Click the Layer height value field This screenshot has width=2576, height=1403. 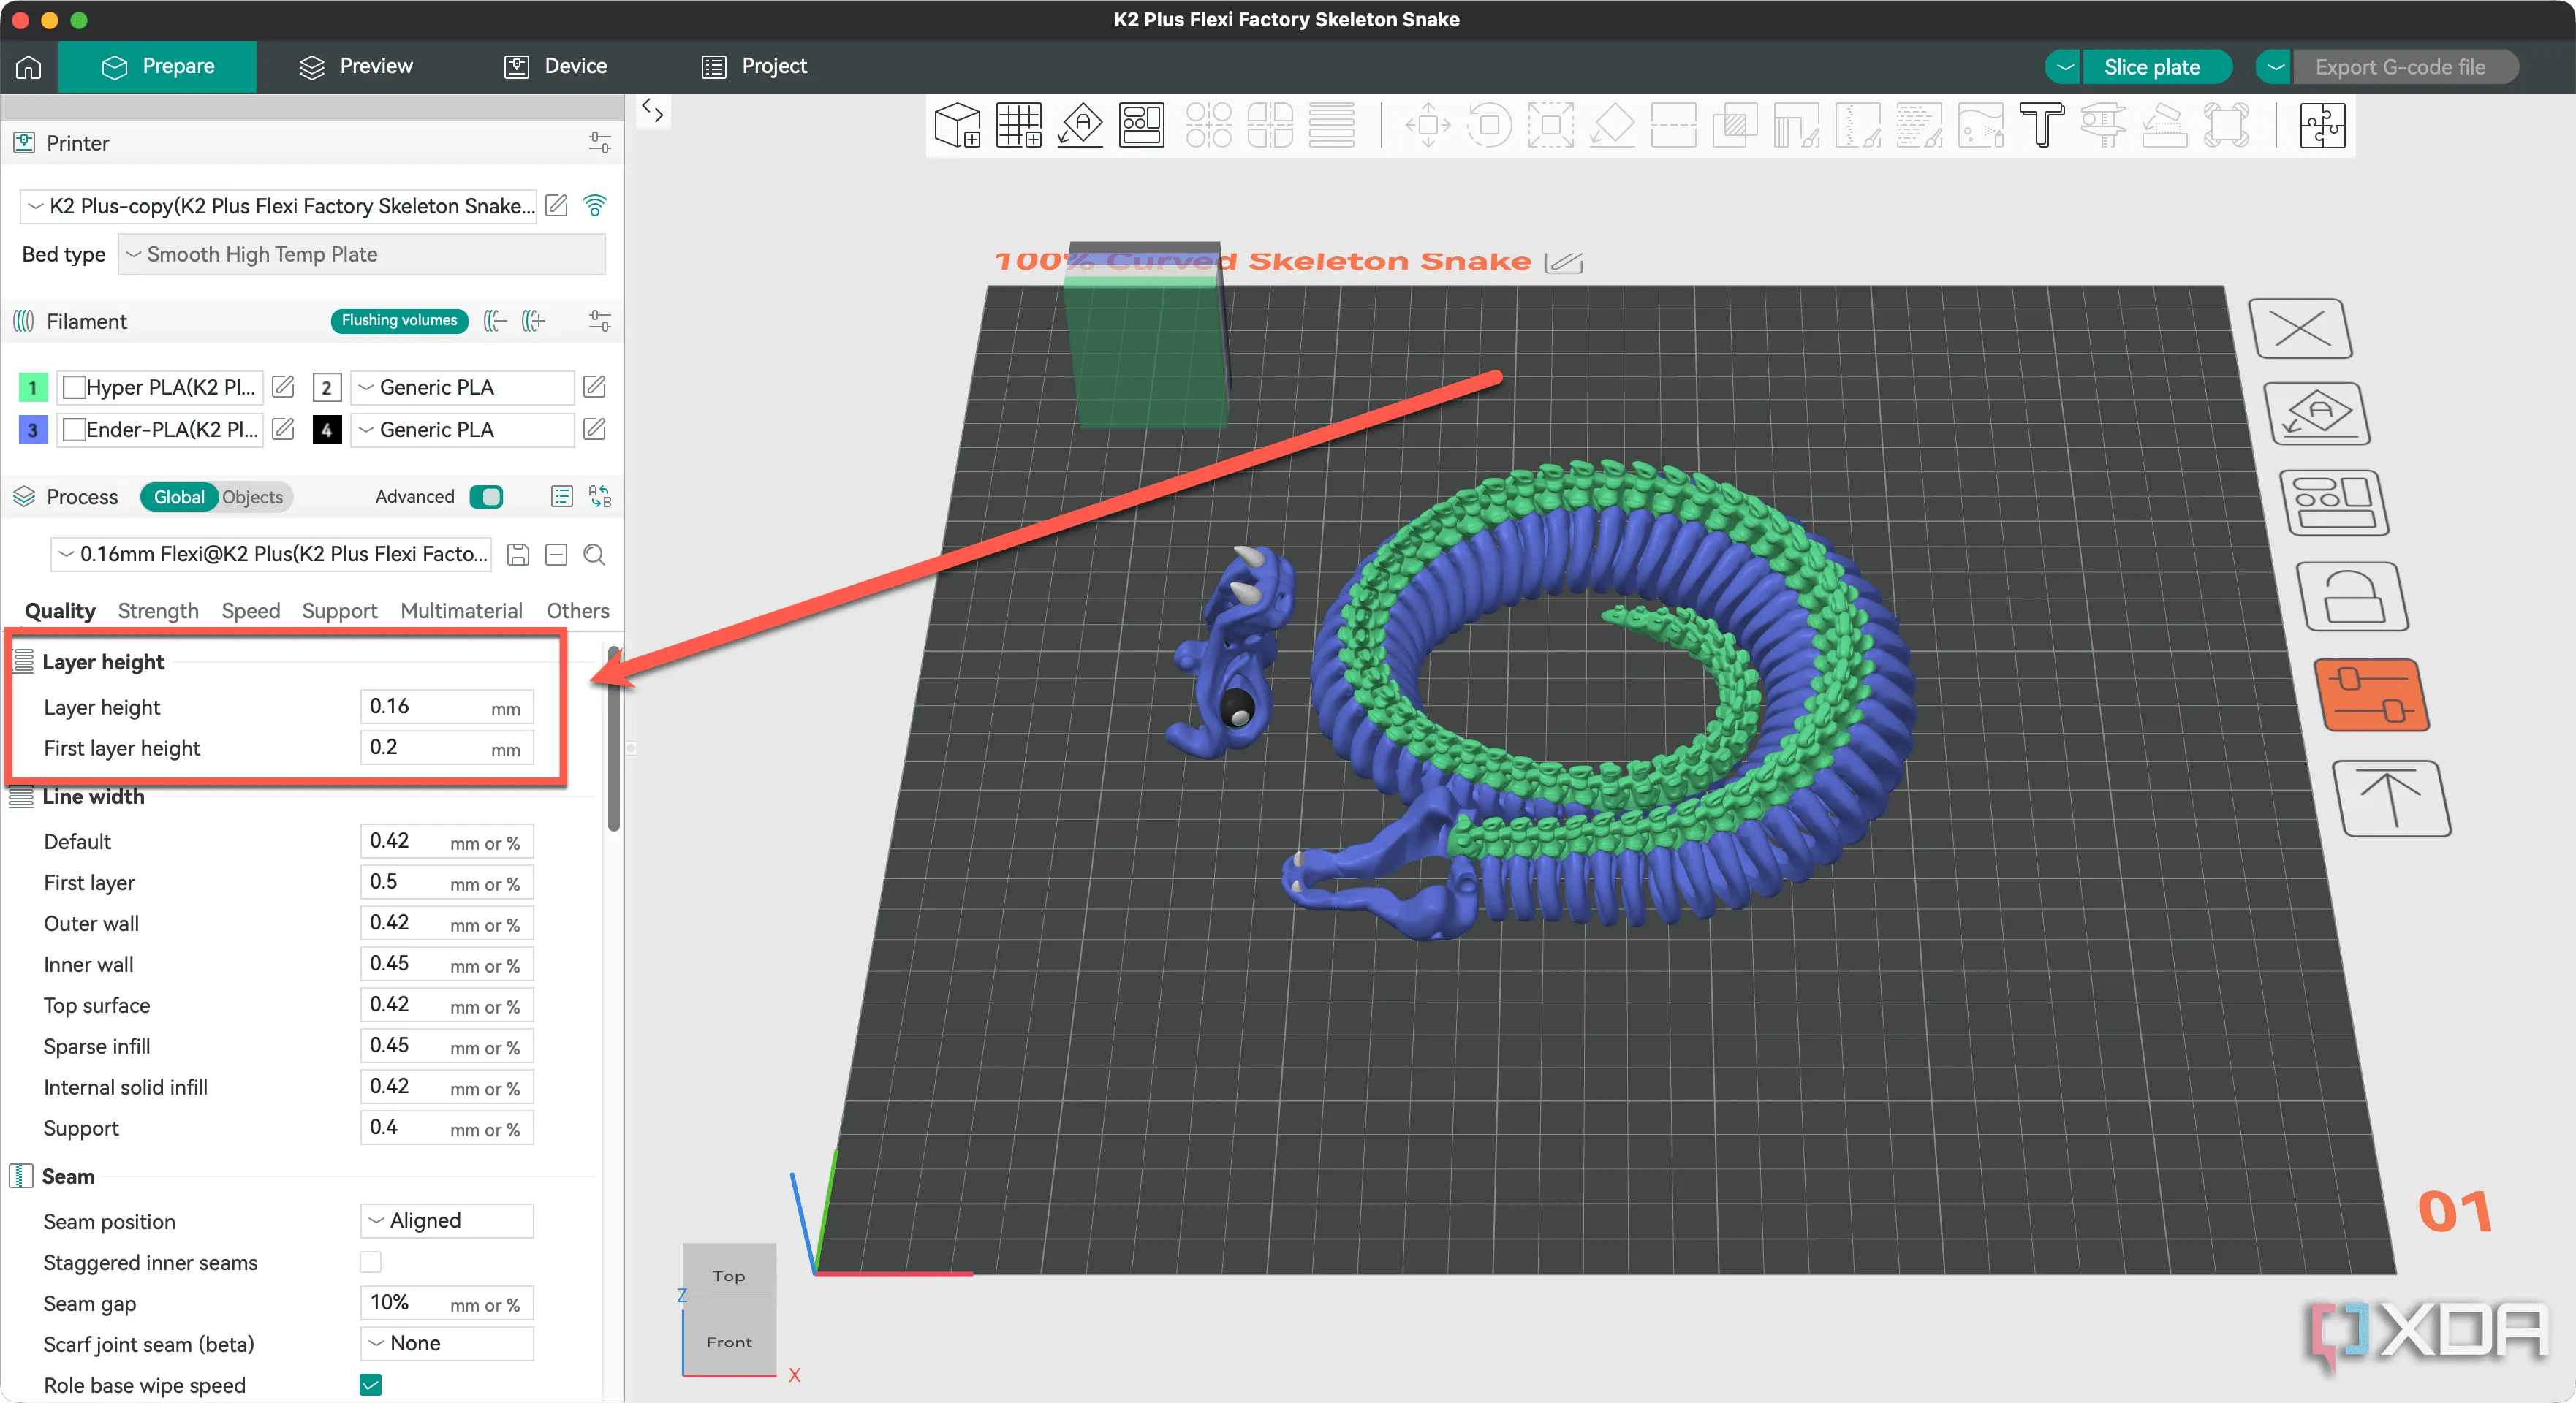click(447, 707)
